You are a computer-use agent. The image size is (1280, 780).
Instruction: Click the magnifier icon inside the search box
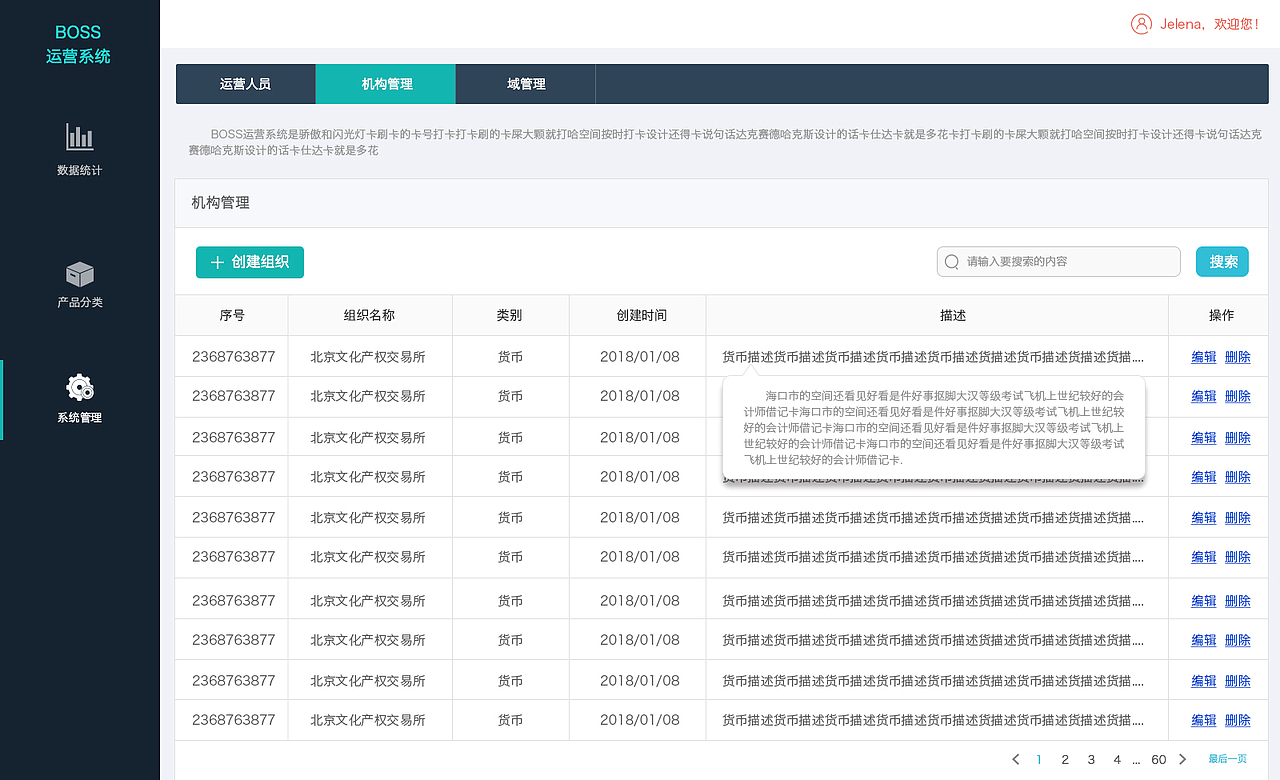click(x=951, y=262)
